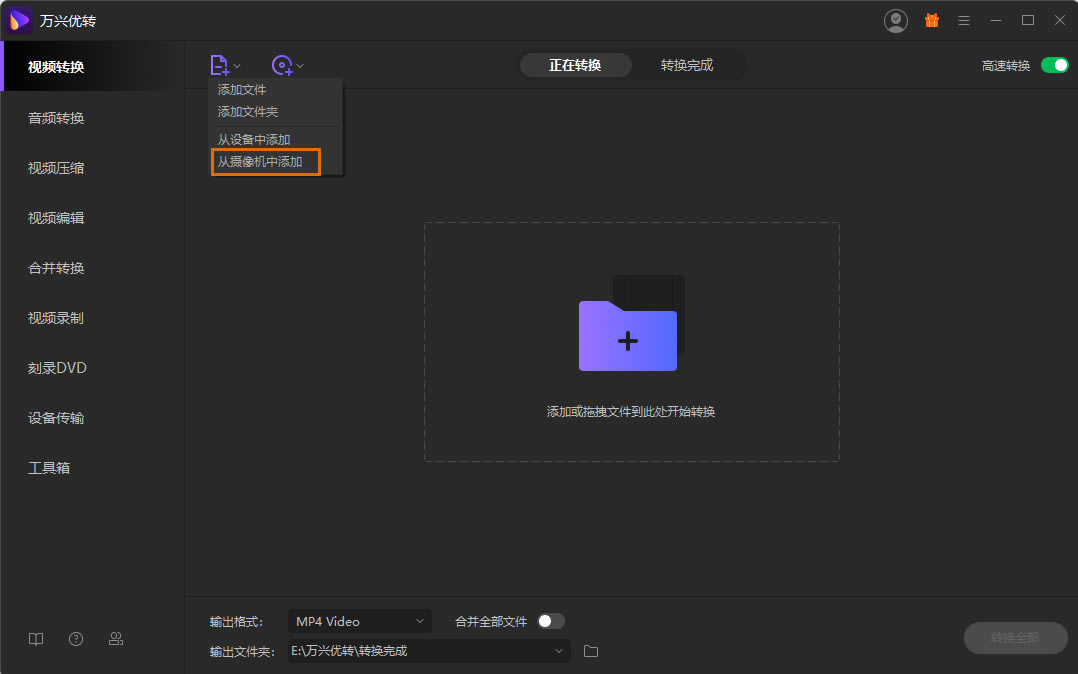Open the user account profile icon
Screen dimensions: 1078x674
click(x=896, y=20)
